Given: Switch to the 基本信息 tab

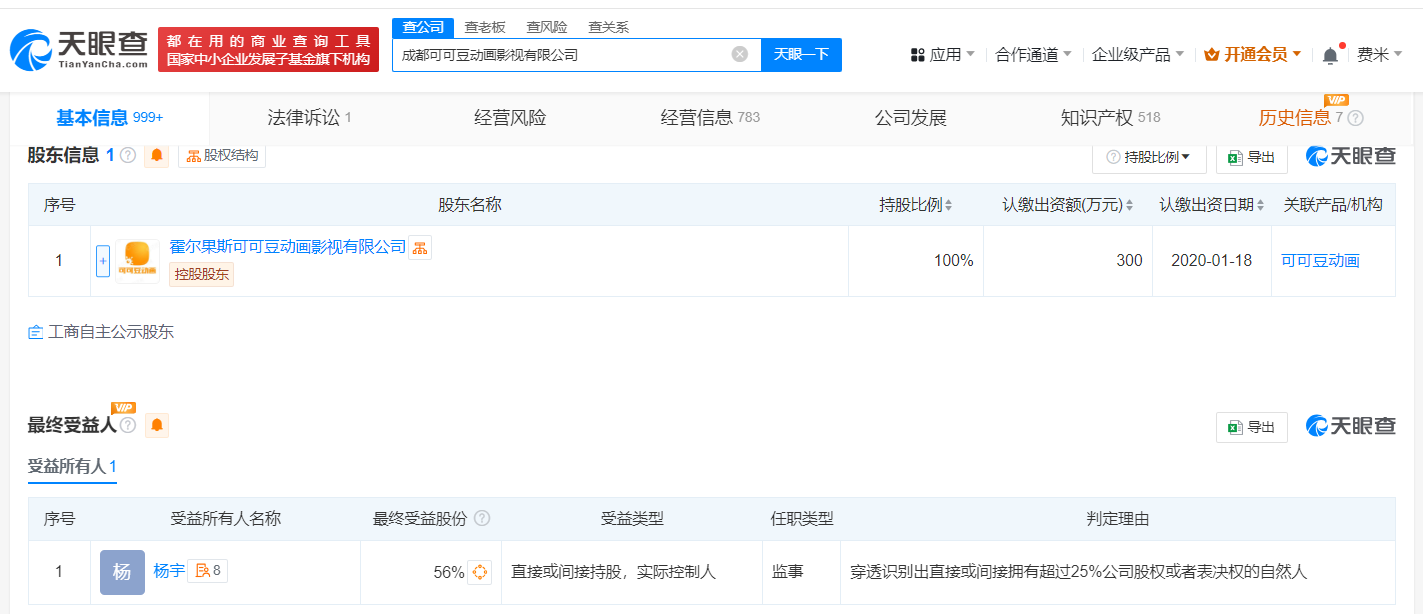Looking at the screenshot, I should coord(109,118).
